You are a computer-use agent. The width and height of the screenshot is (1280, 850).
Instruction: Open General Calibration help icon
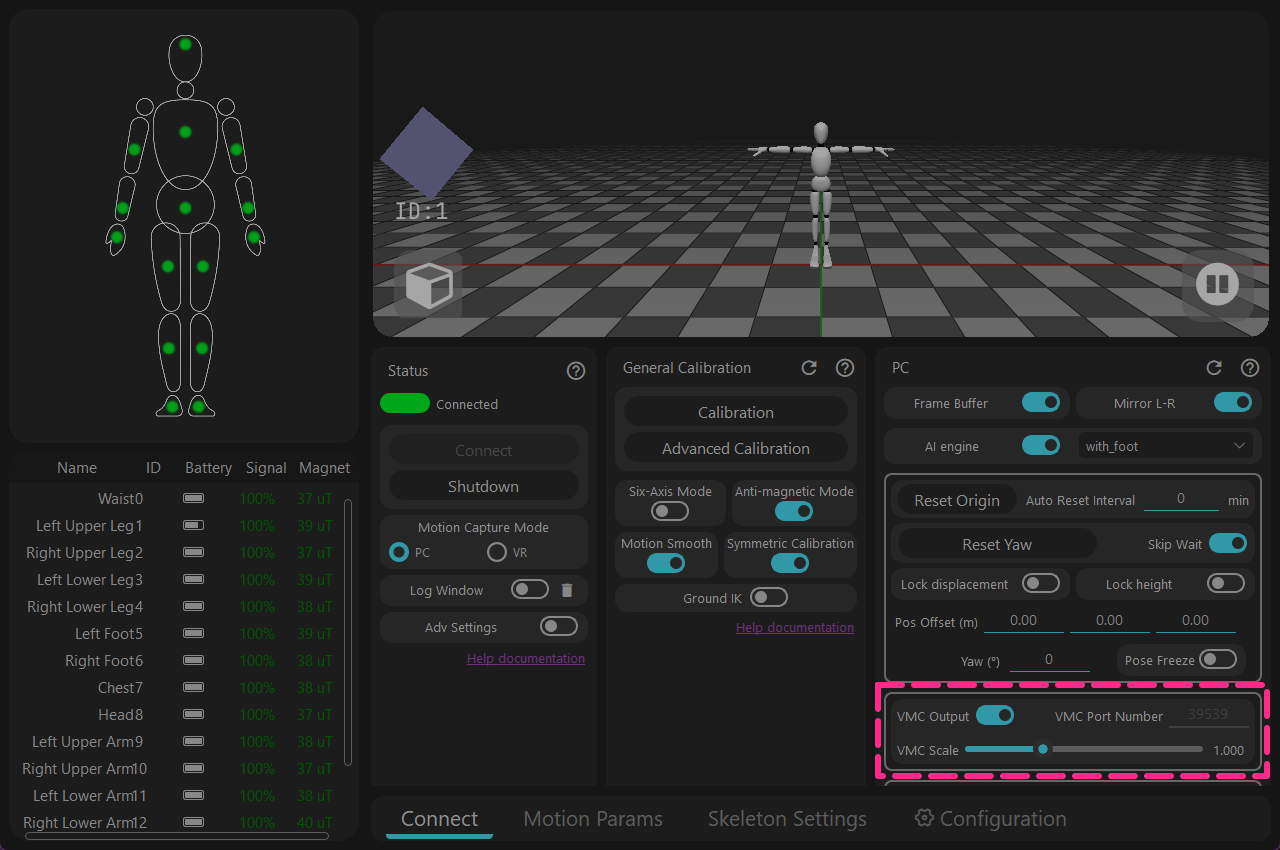(845, 368)
